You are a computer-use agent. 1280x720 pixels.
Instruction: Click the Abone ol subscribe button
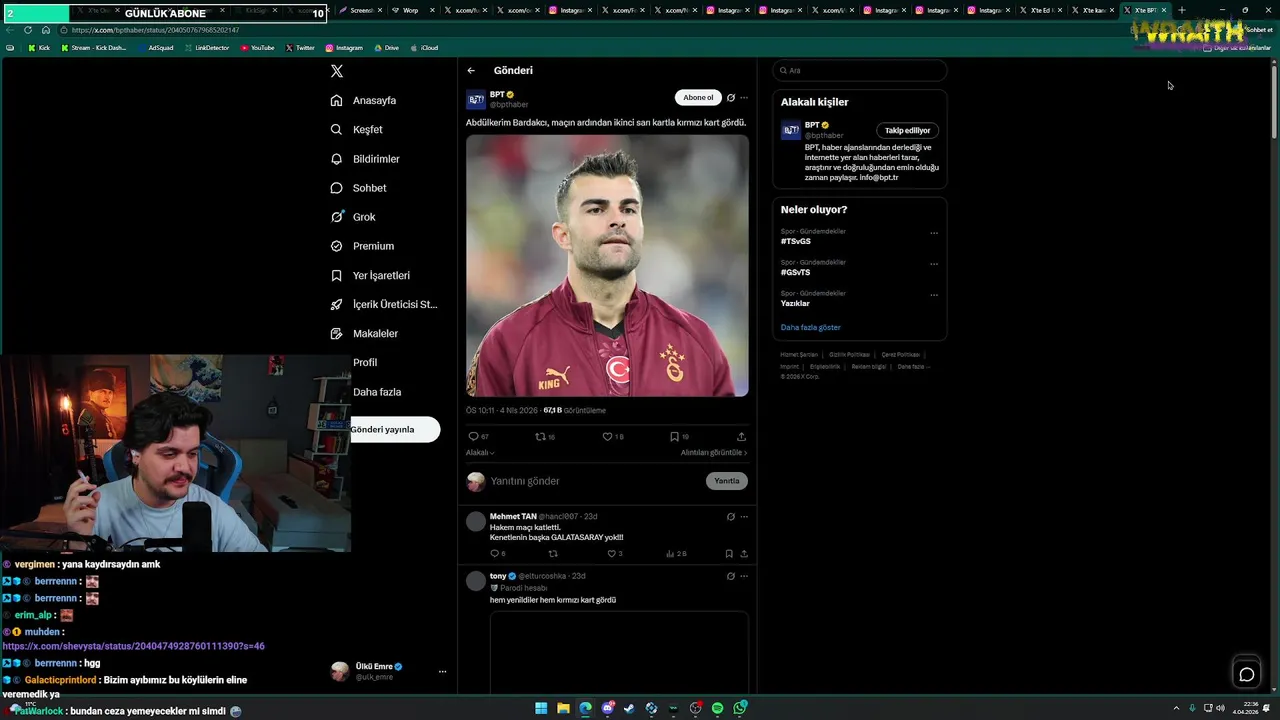tap(698, 98)
